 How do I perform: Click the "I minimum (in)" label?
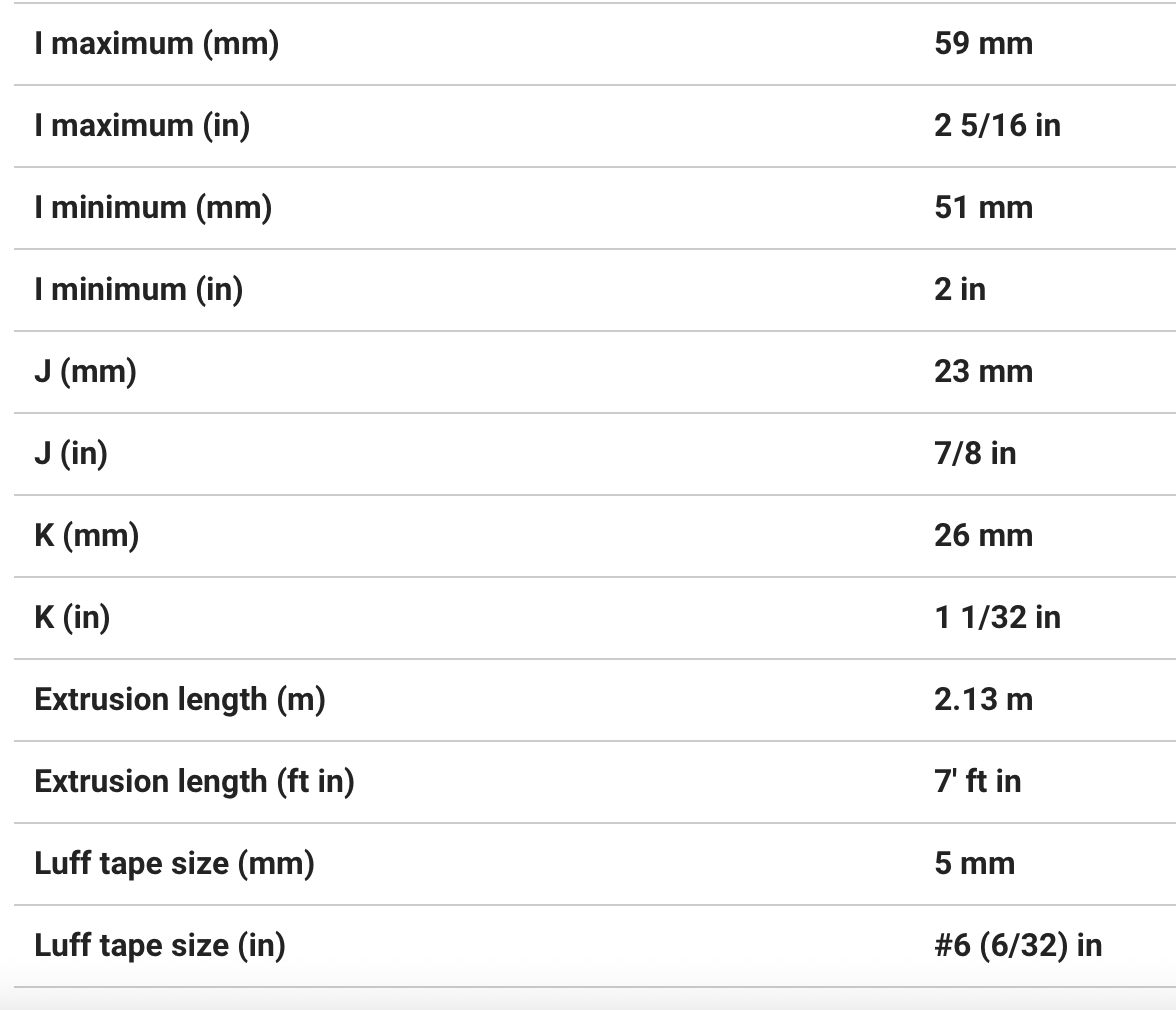coord(139,290)
